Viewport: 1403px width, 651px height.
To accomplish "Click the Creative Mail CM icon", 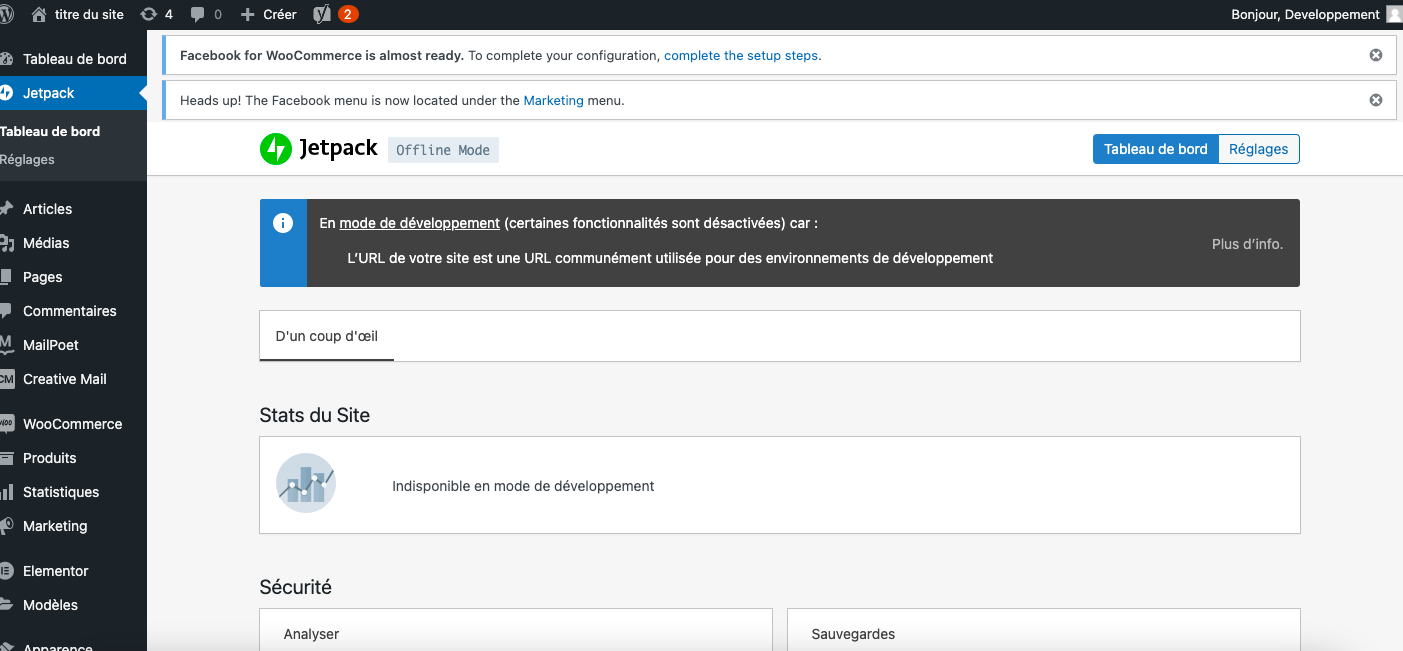I will [6, 379].
